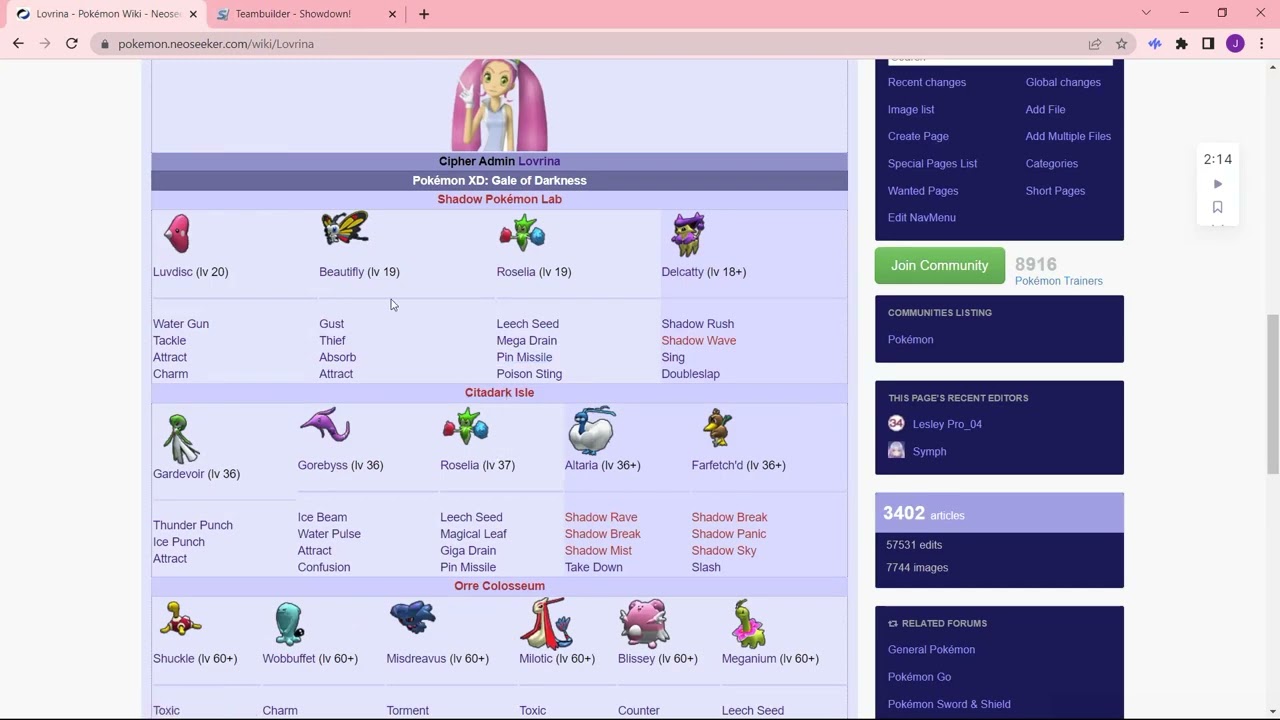Click the Farfetch'd sprite image
The width and height of the screenshot is (1280, 720).
coord(718,428)
